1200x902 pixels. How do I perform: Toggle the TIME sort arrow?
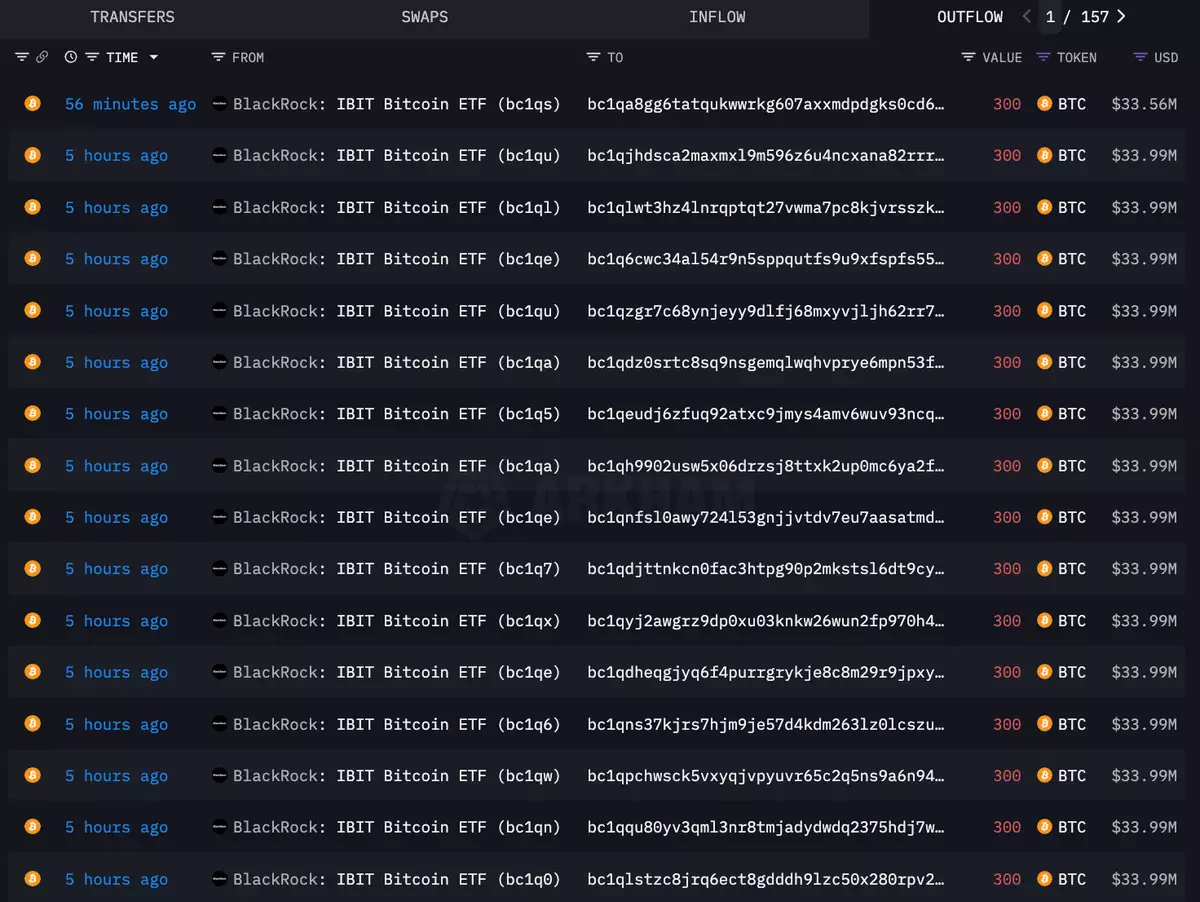pos(154,57)
